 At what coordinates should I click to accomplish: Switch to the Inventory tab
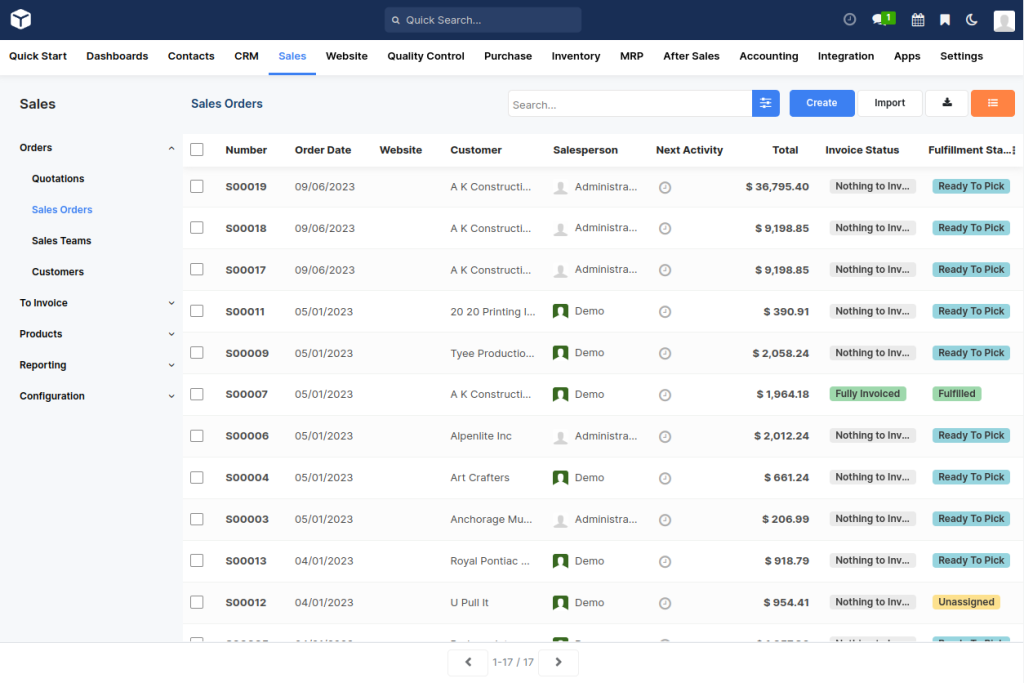coord(575,56)
